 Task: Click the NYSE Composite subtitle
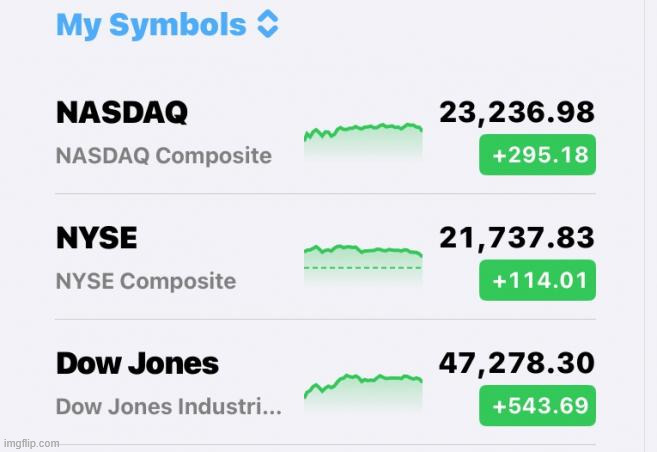[x=145, y=281]
